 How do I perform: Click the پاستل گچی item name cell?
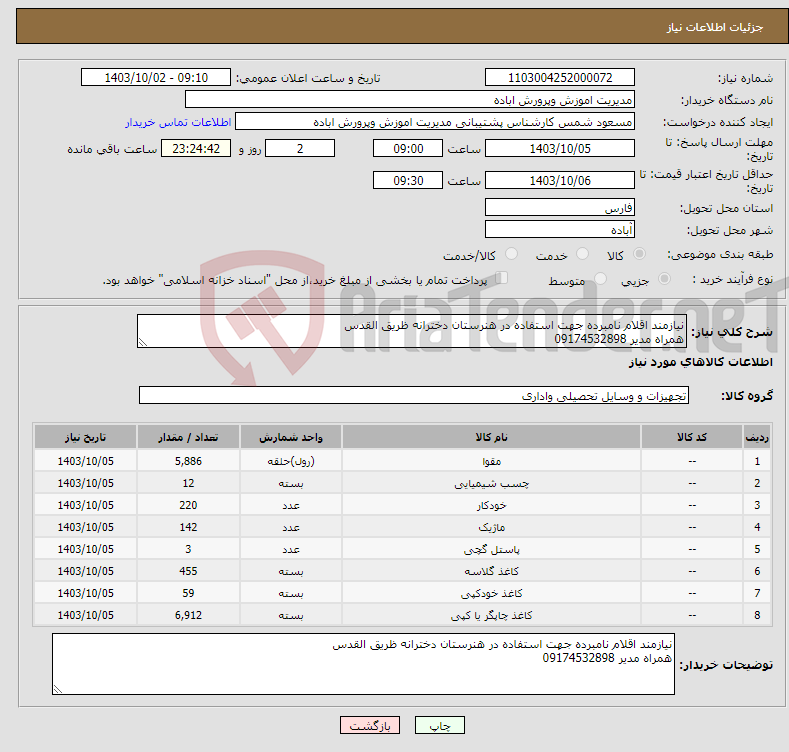pos(491,550)
